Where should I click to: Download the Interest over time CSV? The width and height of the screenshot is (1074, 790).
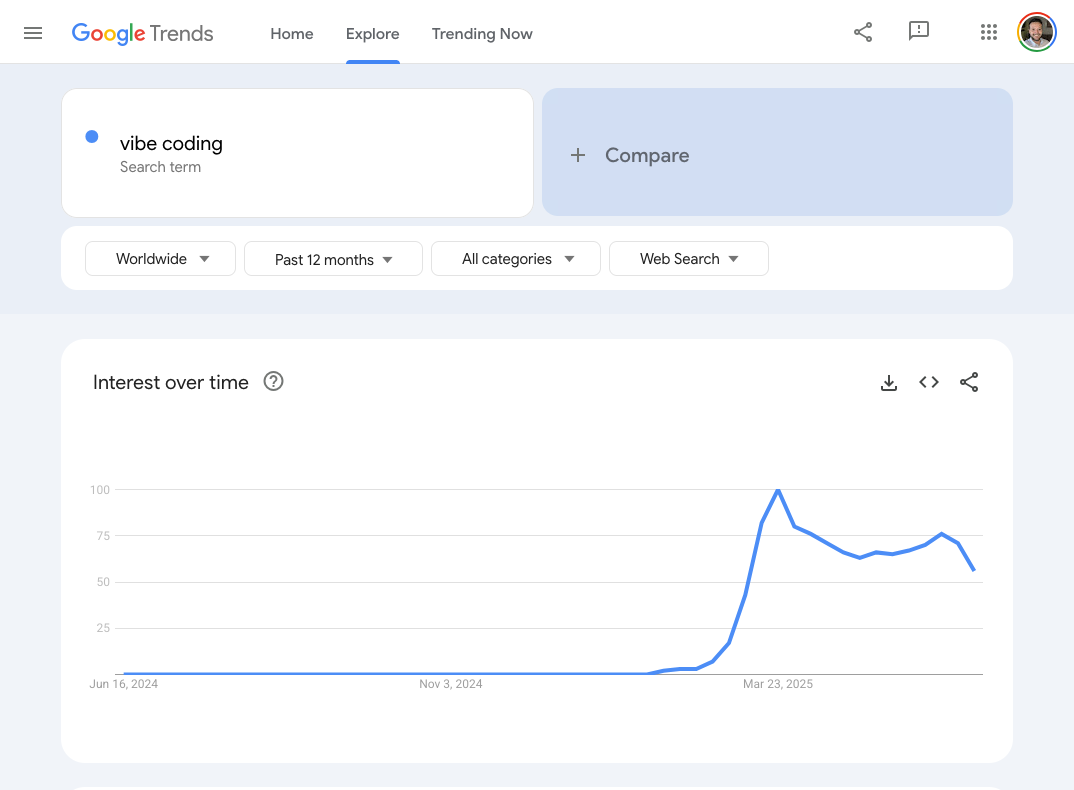tap(889, 382)
